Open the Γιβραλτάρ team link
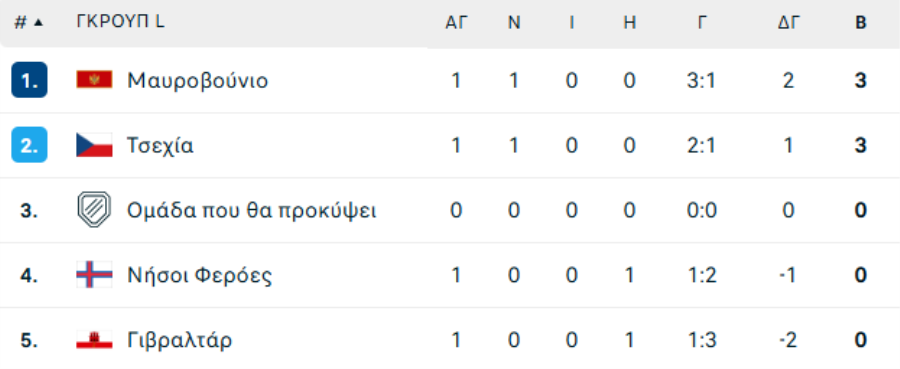900x369 pixels. (x=180, y=341)
